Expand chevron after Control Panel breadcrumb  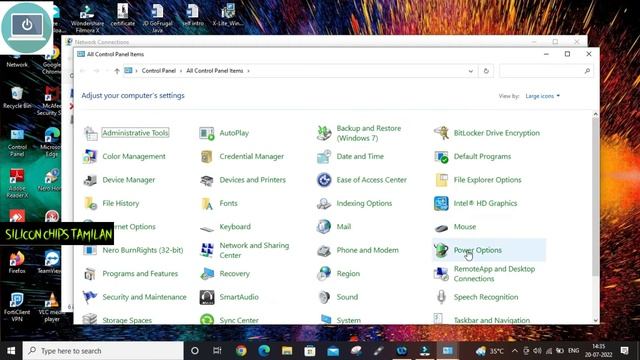pos(181,71)
